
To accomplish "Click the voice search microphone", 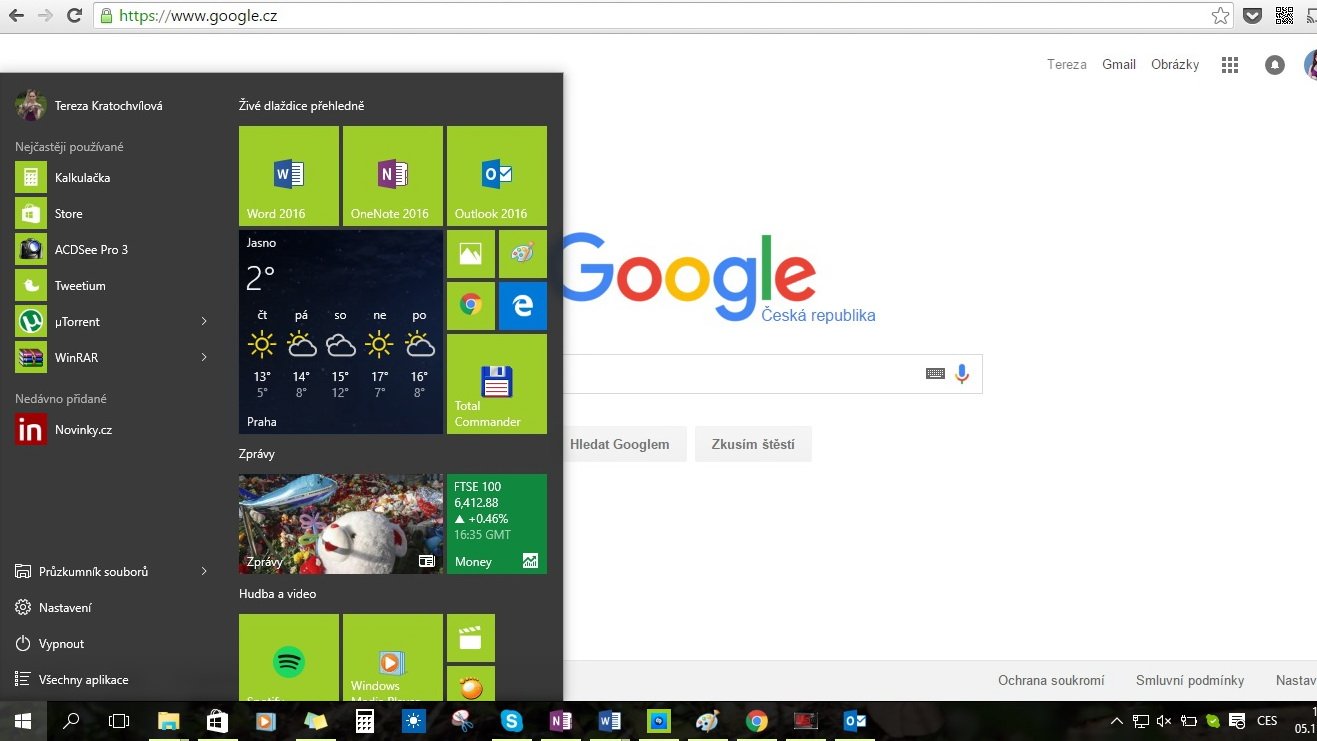I will pyautogui.click(x=961, y=374).
